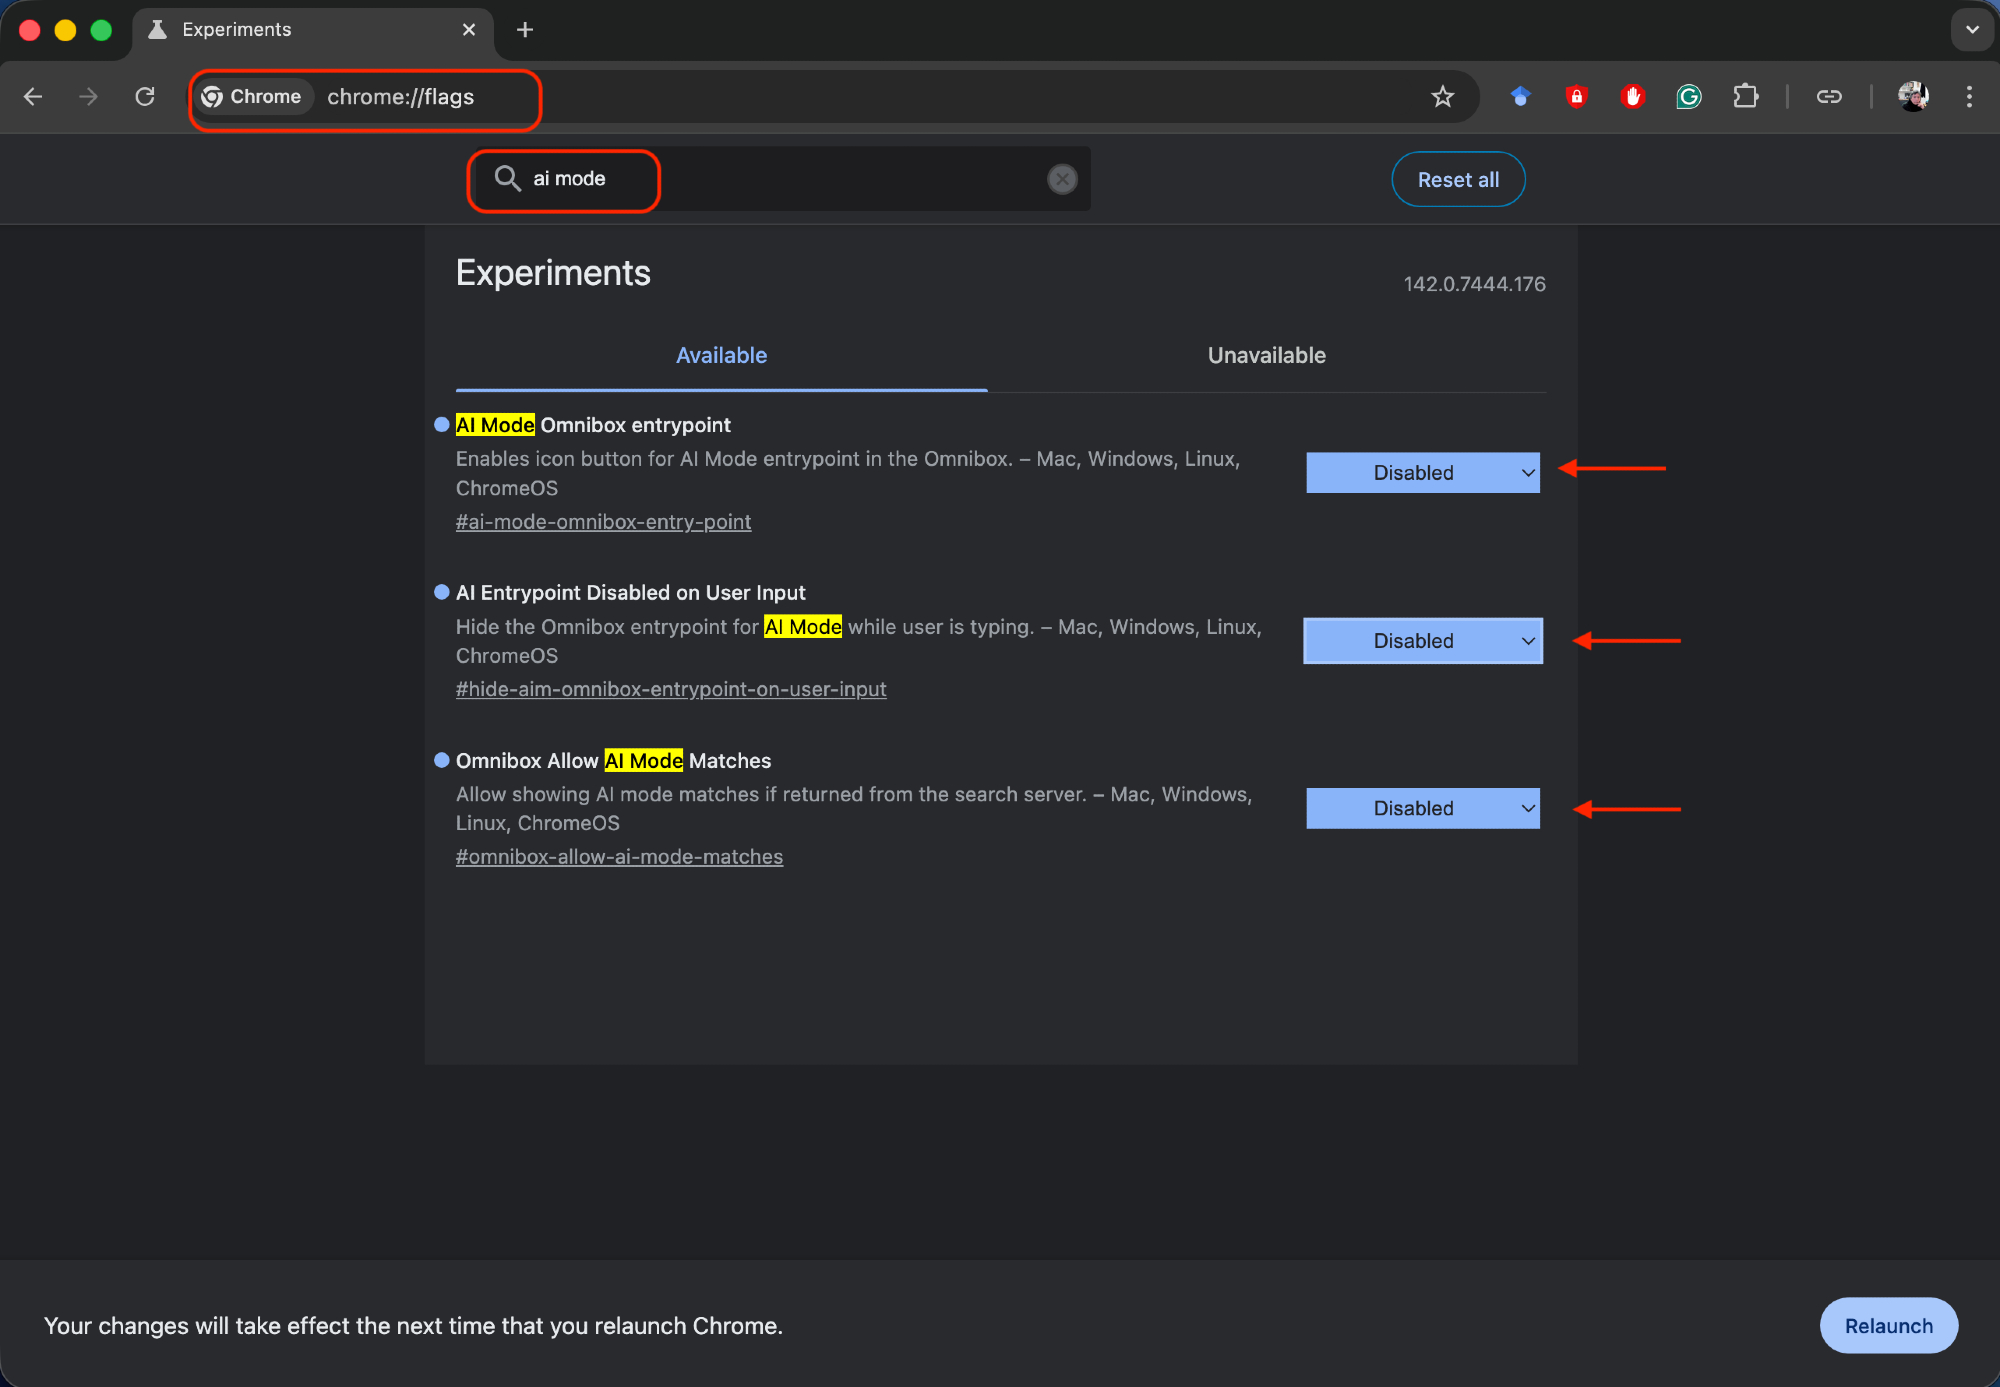
Task: Click the Grammarly extension icon
Action: tap(1689, 97)
